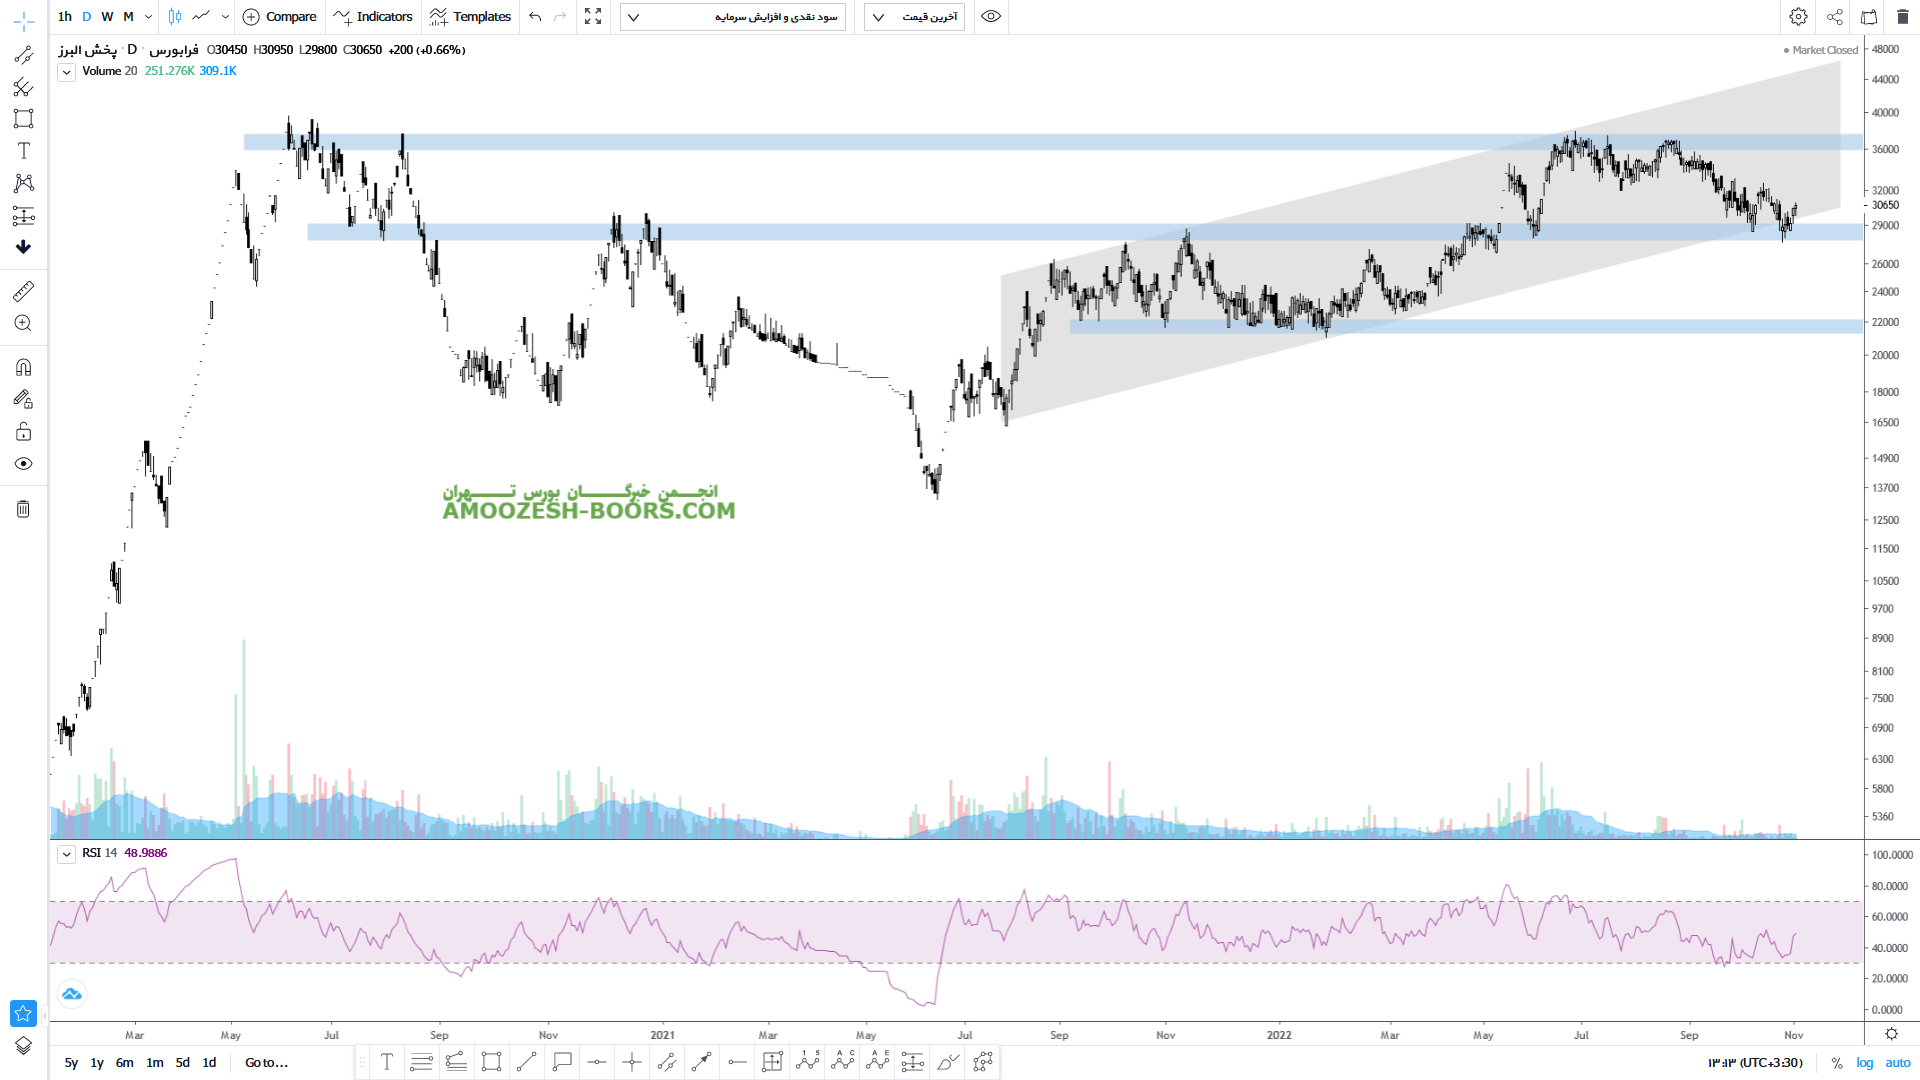
Task: Click the zoom-in magnifier tool
Action: (x=24, y=323)
